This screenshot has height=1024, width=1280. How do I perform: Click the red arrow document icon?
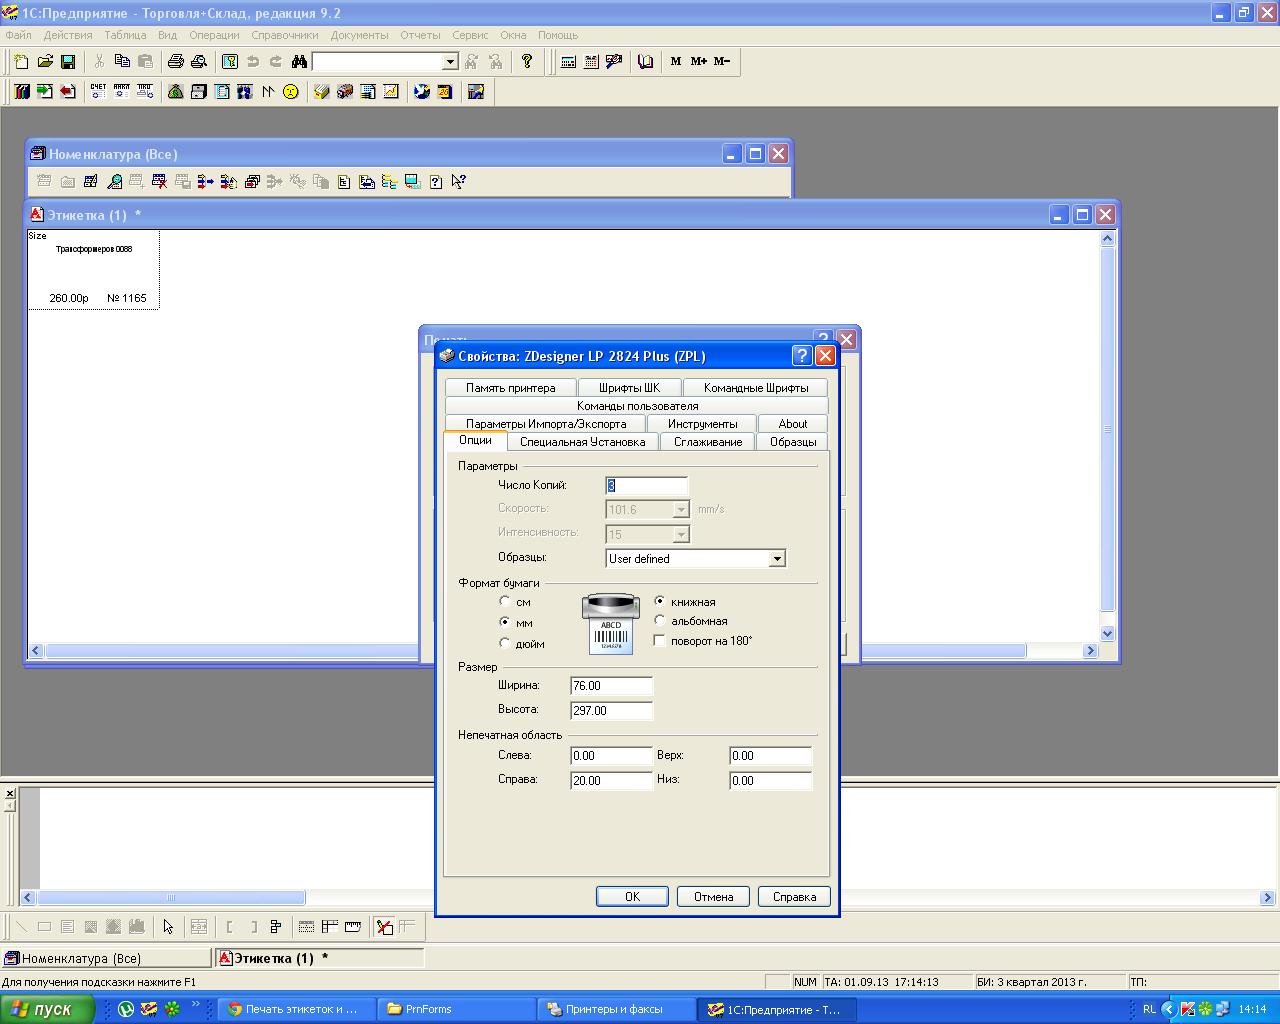click(x=68, y=92)
